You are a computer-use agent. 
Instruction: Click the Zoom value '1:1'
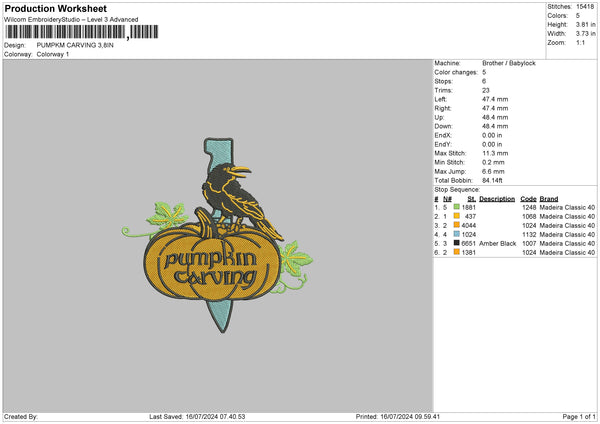pyautogui.click(x=580, y=43)
